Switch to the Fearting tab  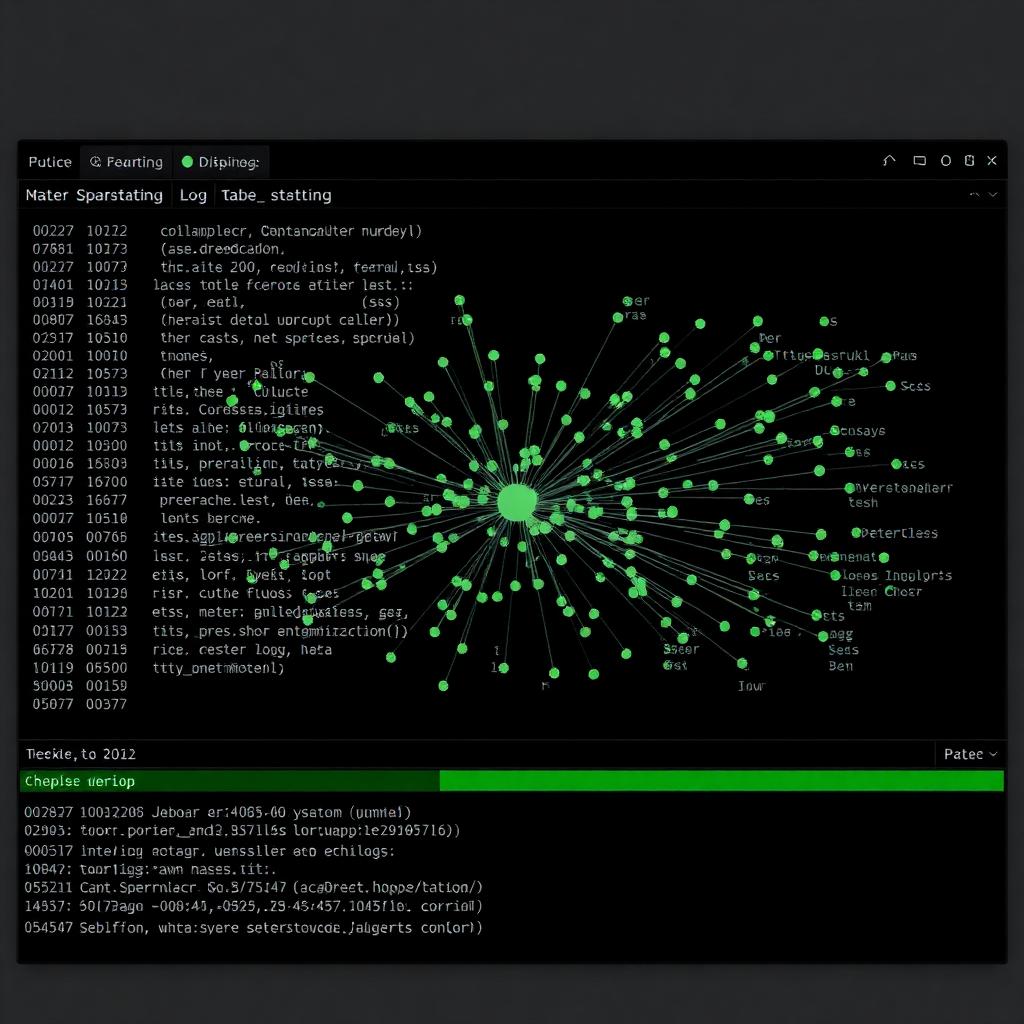click(x=127, y=162)
